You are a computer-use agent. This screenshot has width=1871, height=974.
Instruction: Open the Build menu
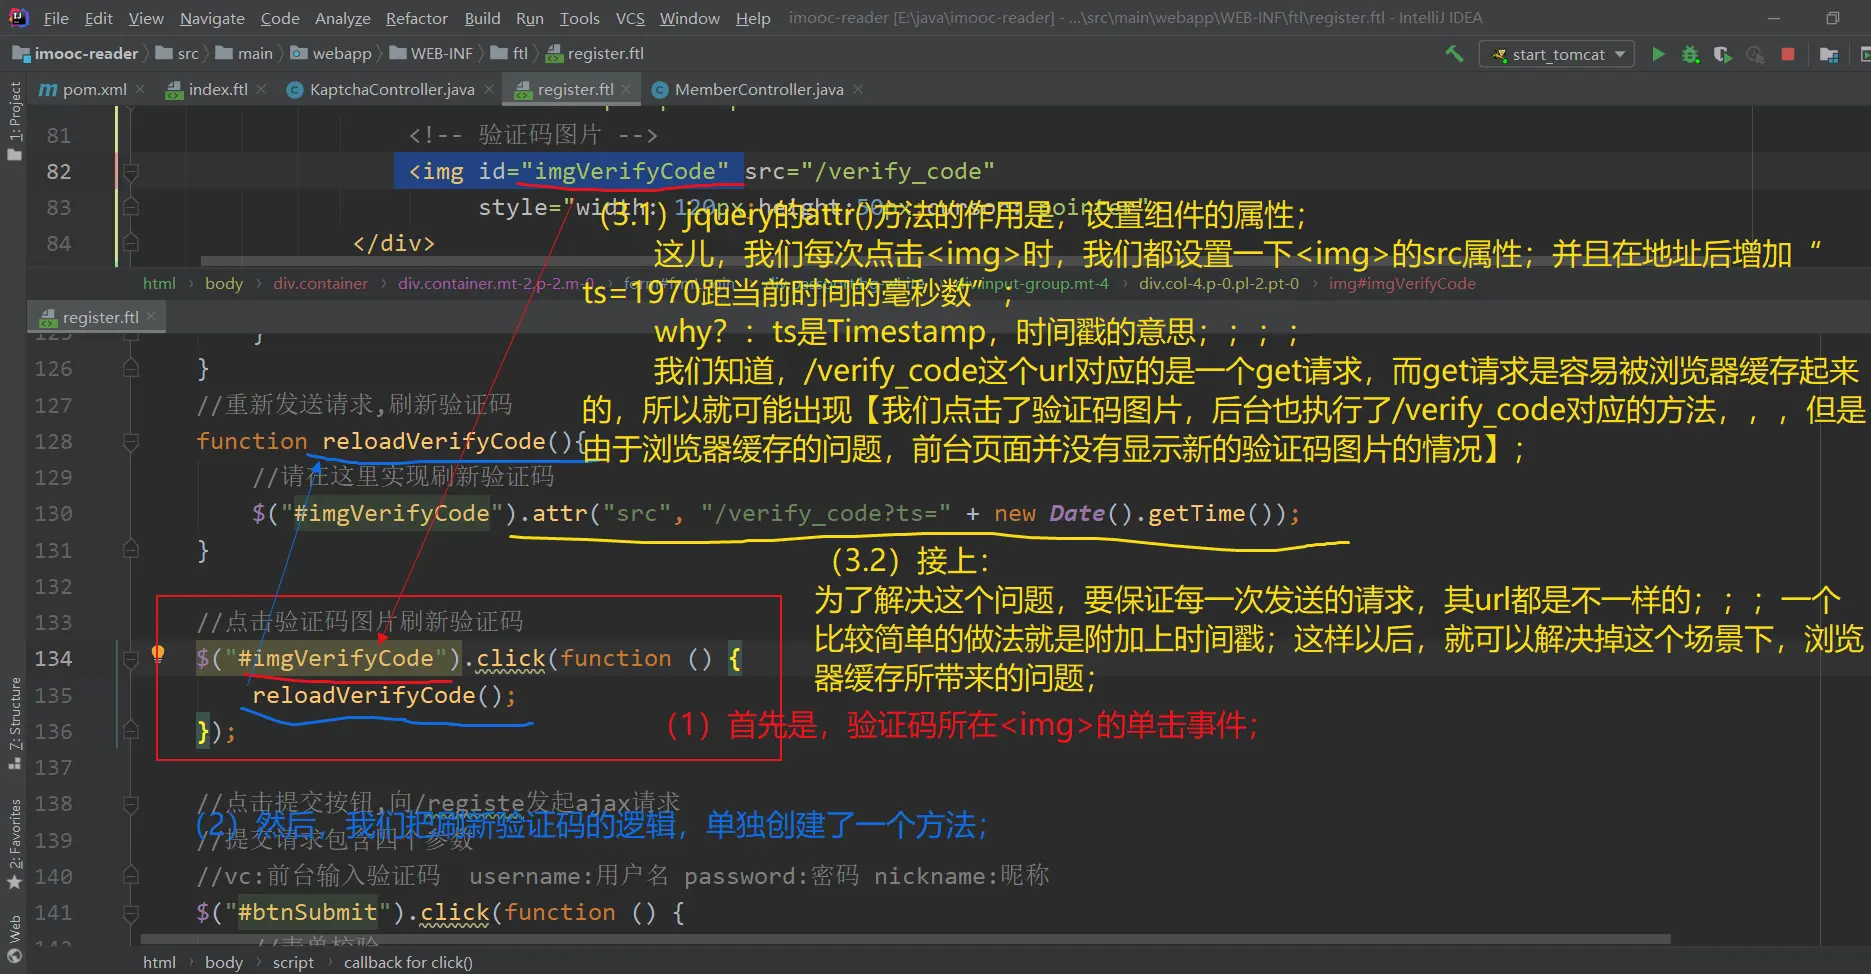(482, 18)
